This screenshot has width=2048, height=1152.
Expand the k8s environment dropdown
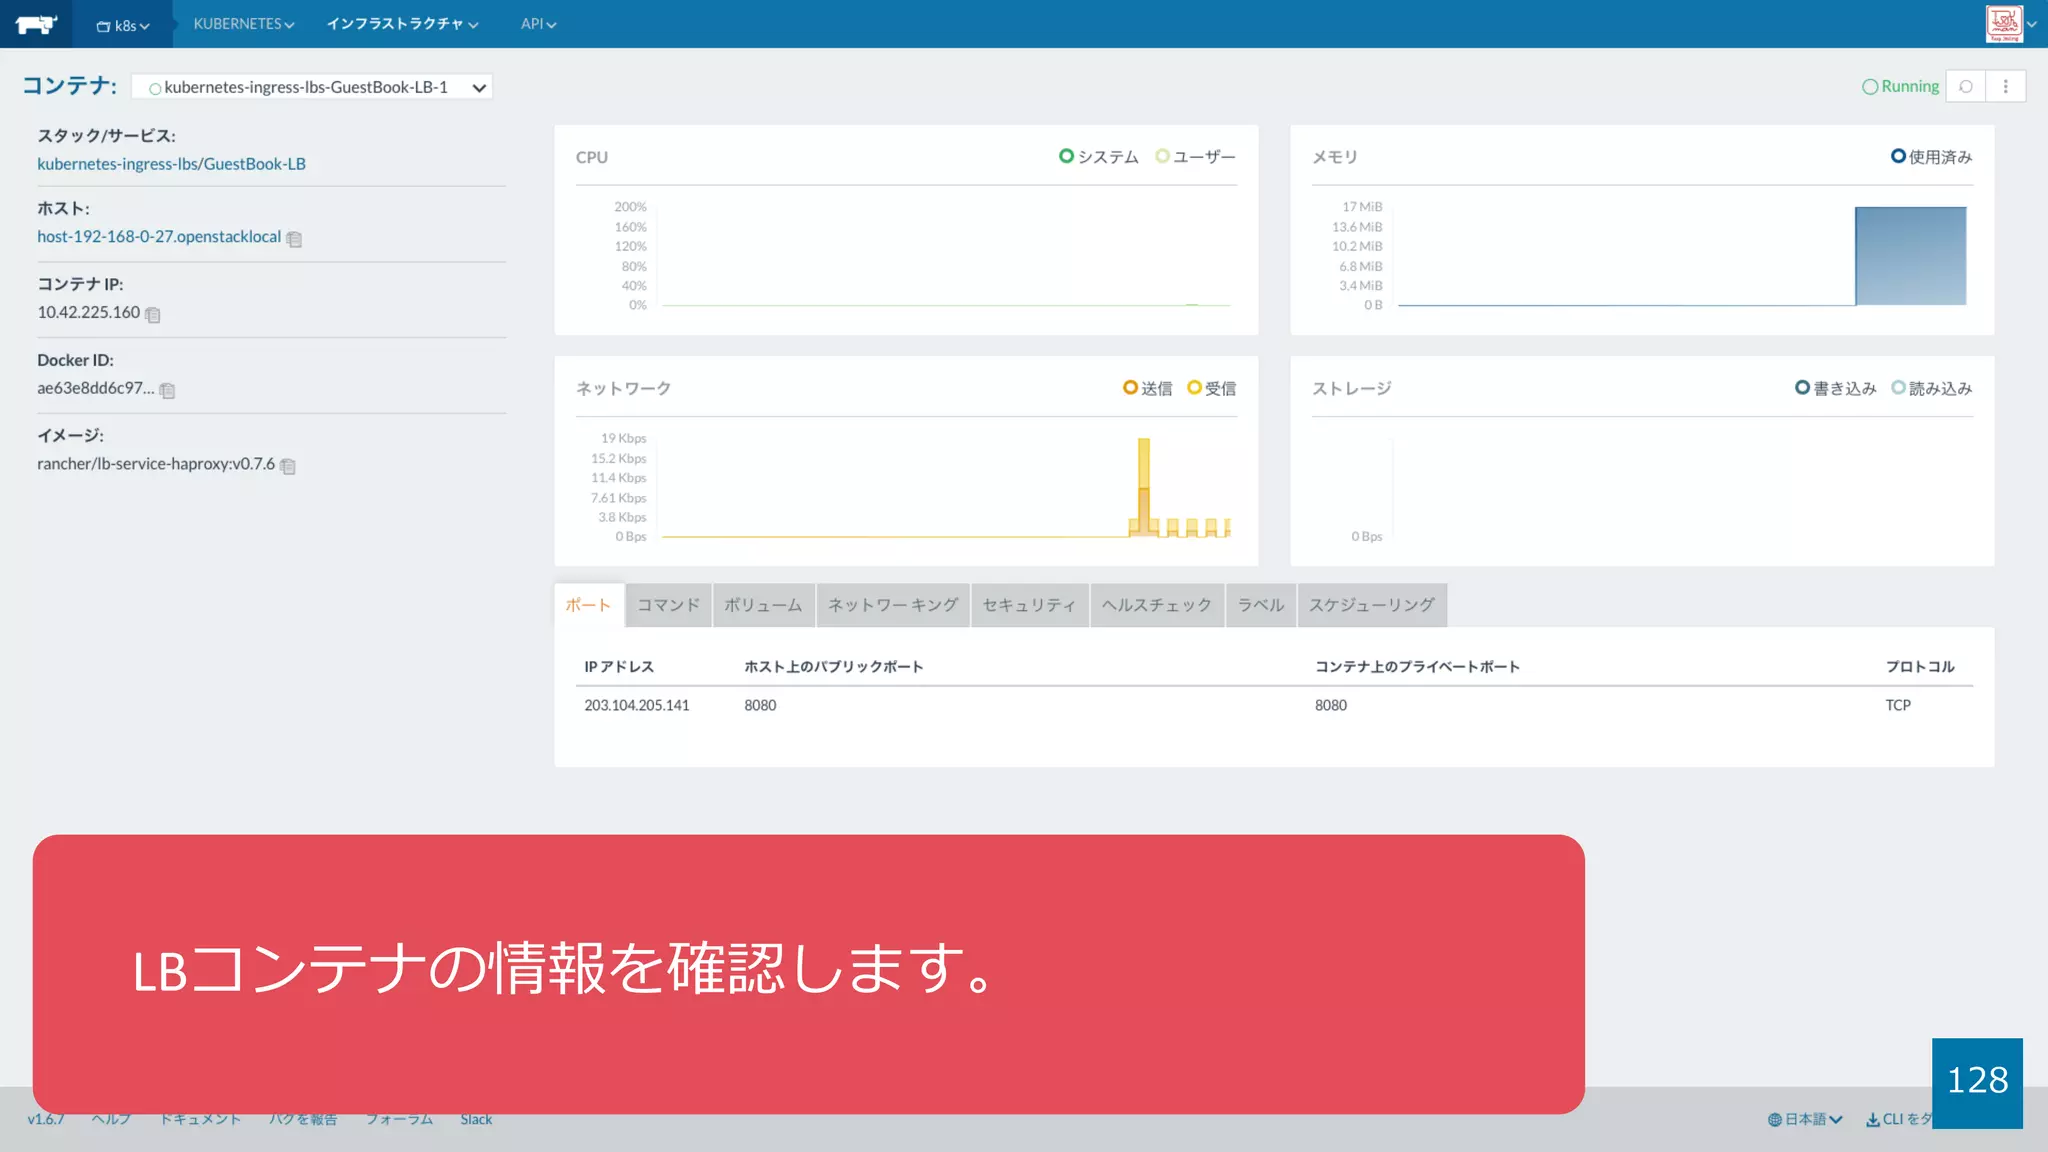point(123,26)
